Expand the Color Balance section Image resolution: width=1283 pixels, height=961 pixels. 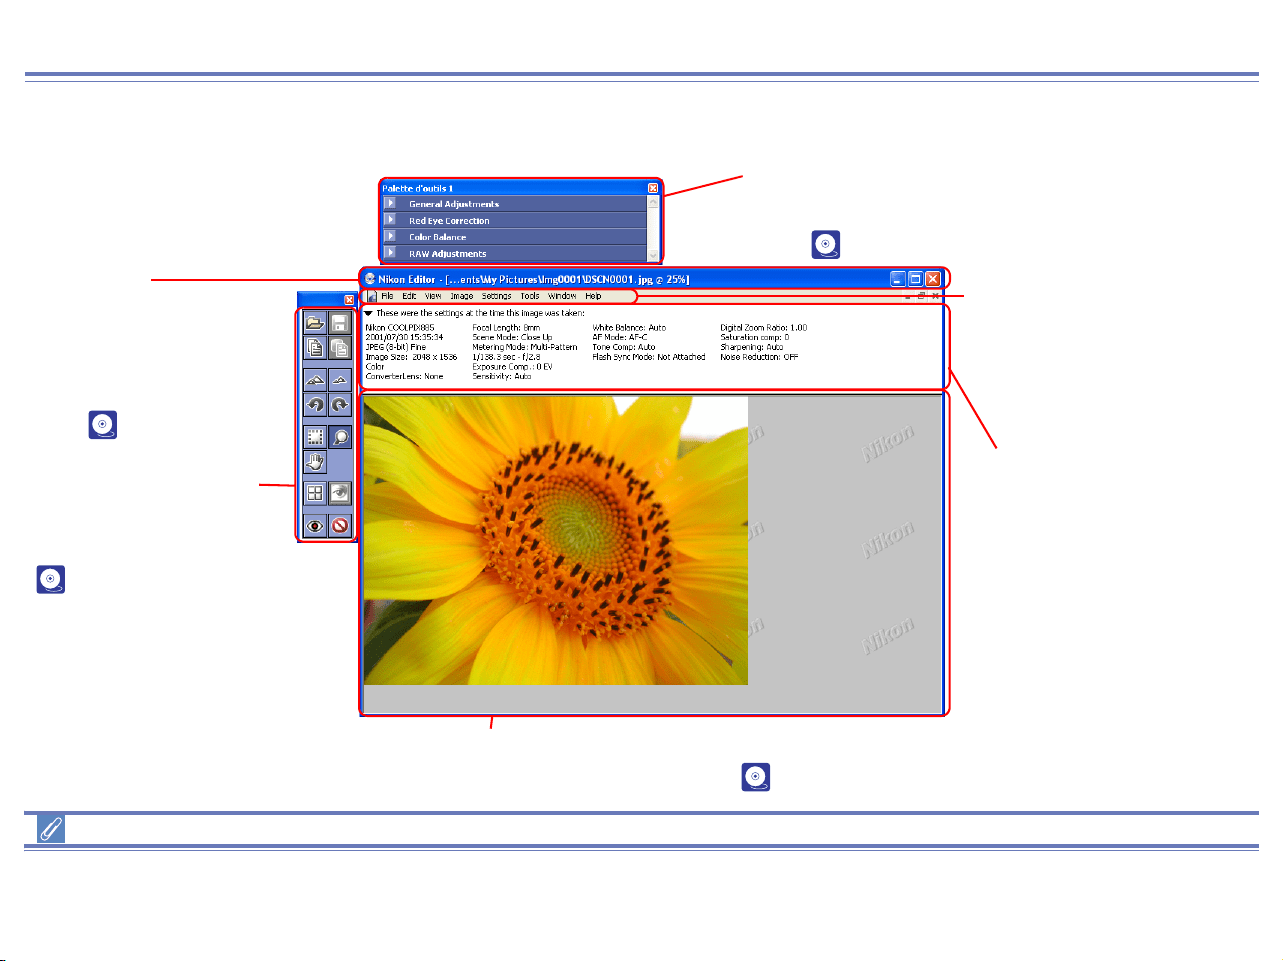pos(390,236)
